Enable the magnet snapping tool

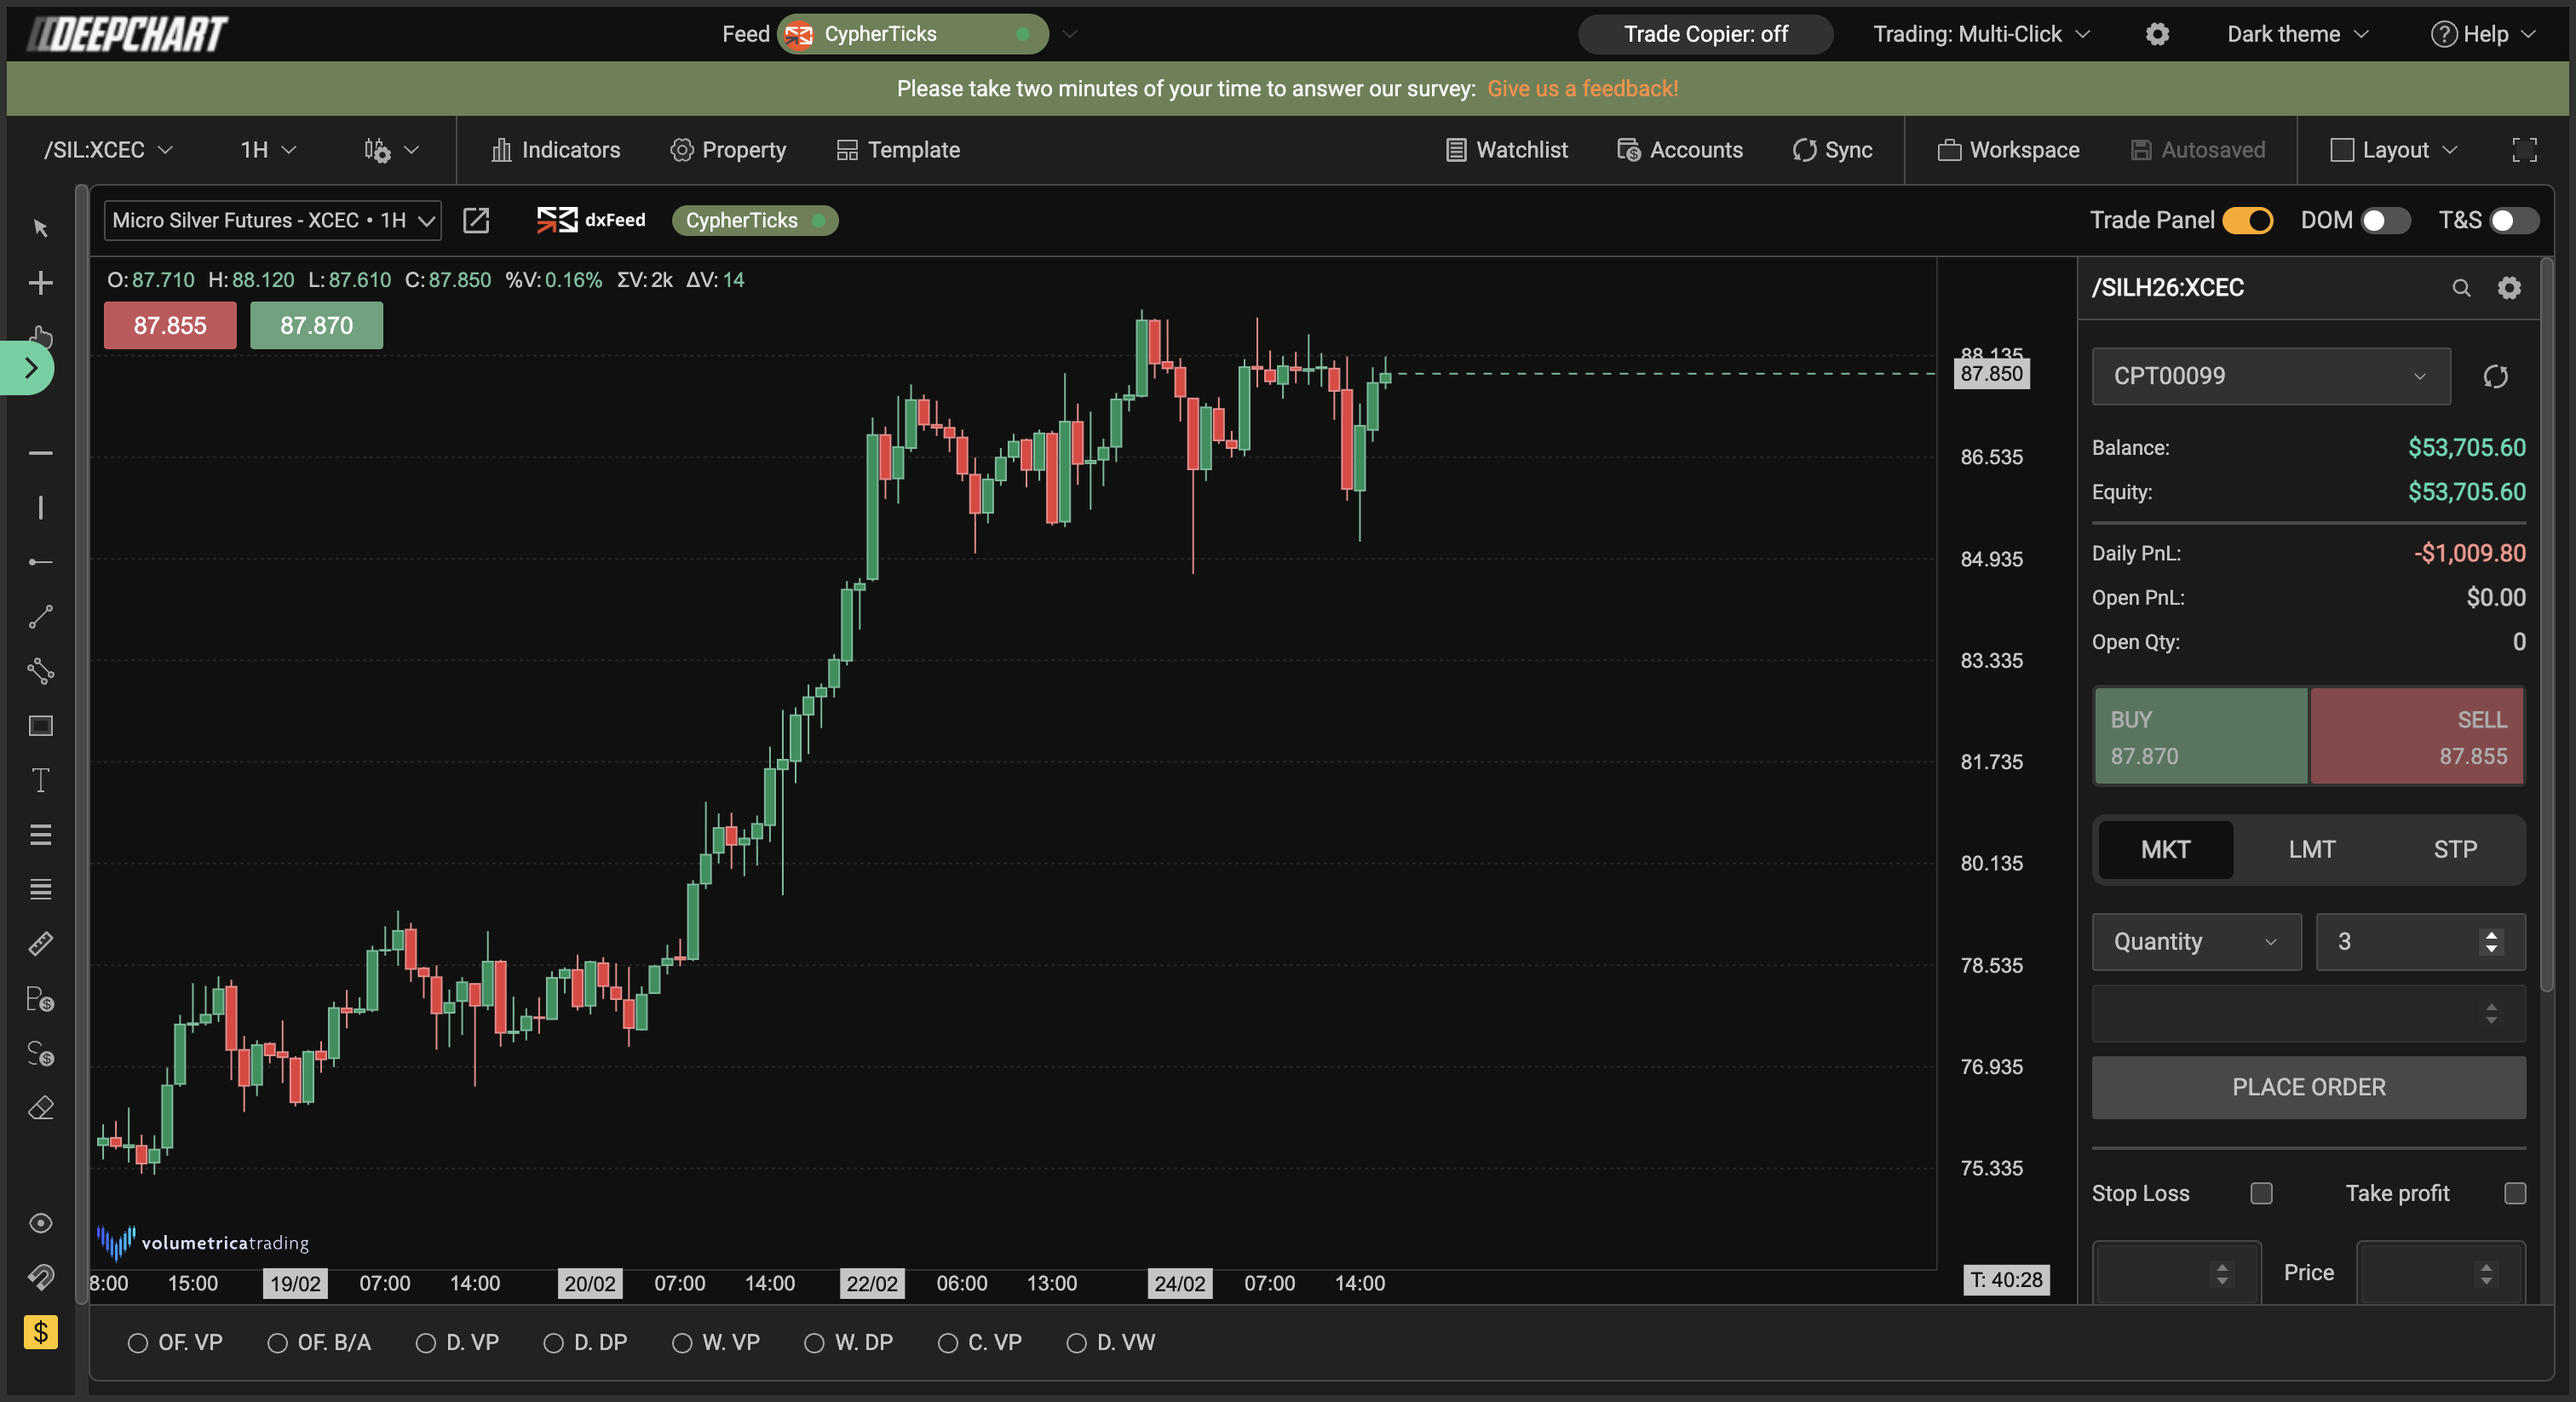pos(41,1277)
